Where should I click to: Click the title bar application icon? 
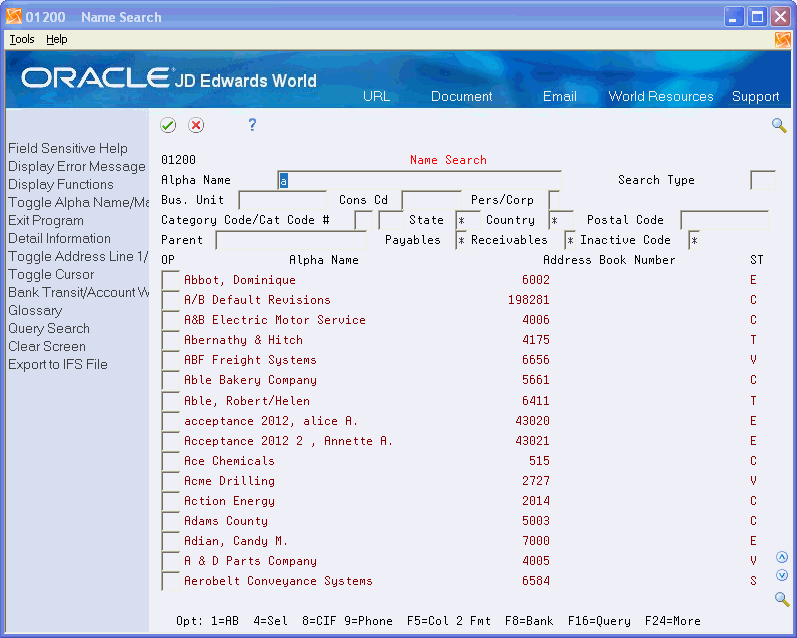click(14, 16)
